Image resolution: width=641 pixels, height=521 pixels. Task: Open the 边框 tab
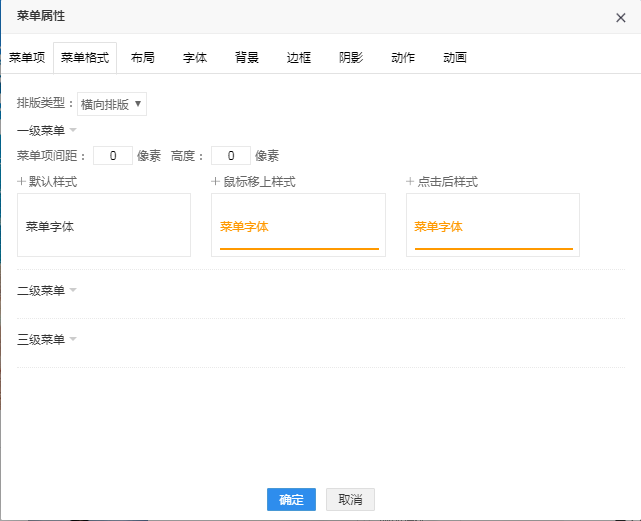click(x=299, y=58)
